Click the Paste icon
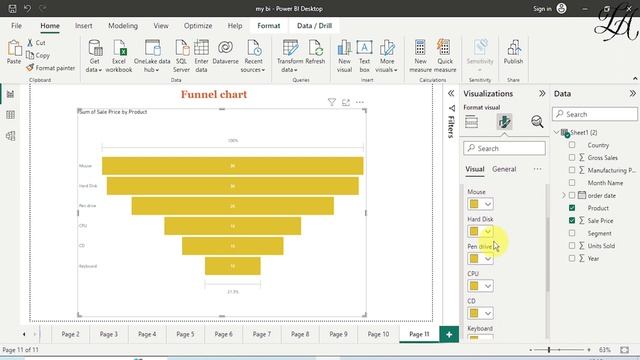Image resolution: width=640 pixels, height=360 pixels. (14, 48)
